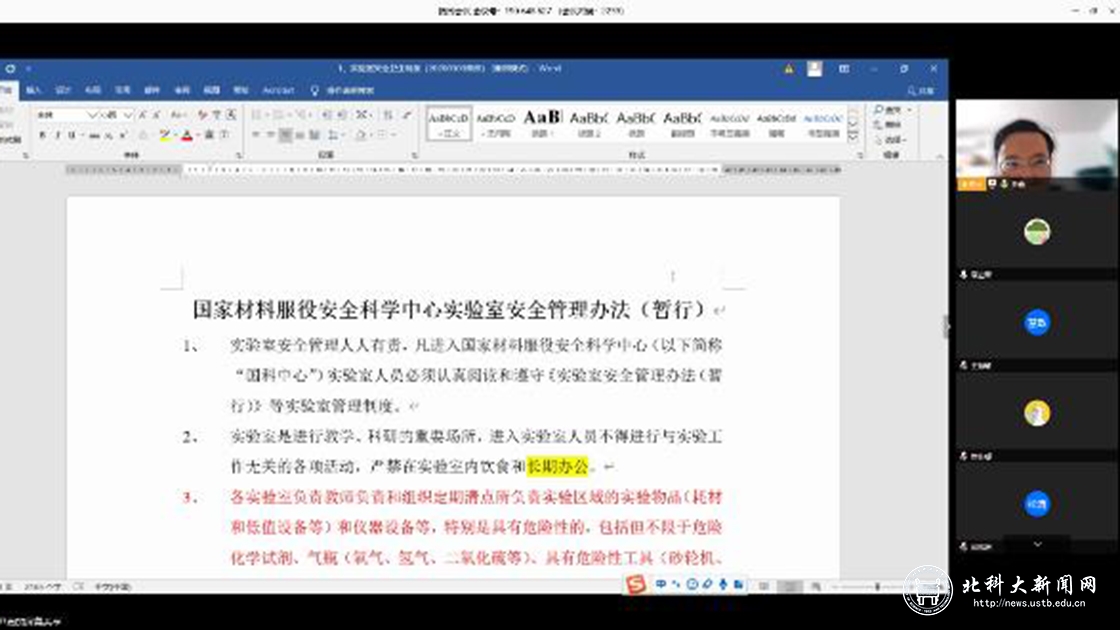1120x630 pixels.
Task: Apply the 正文 (Normal) style
Action: click(x=449, y=124)
